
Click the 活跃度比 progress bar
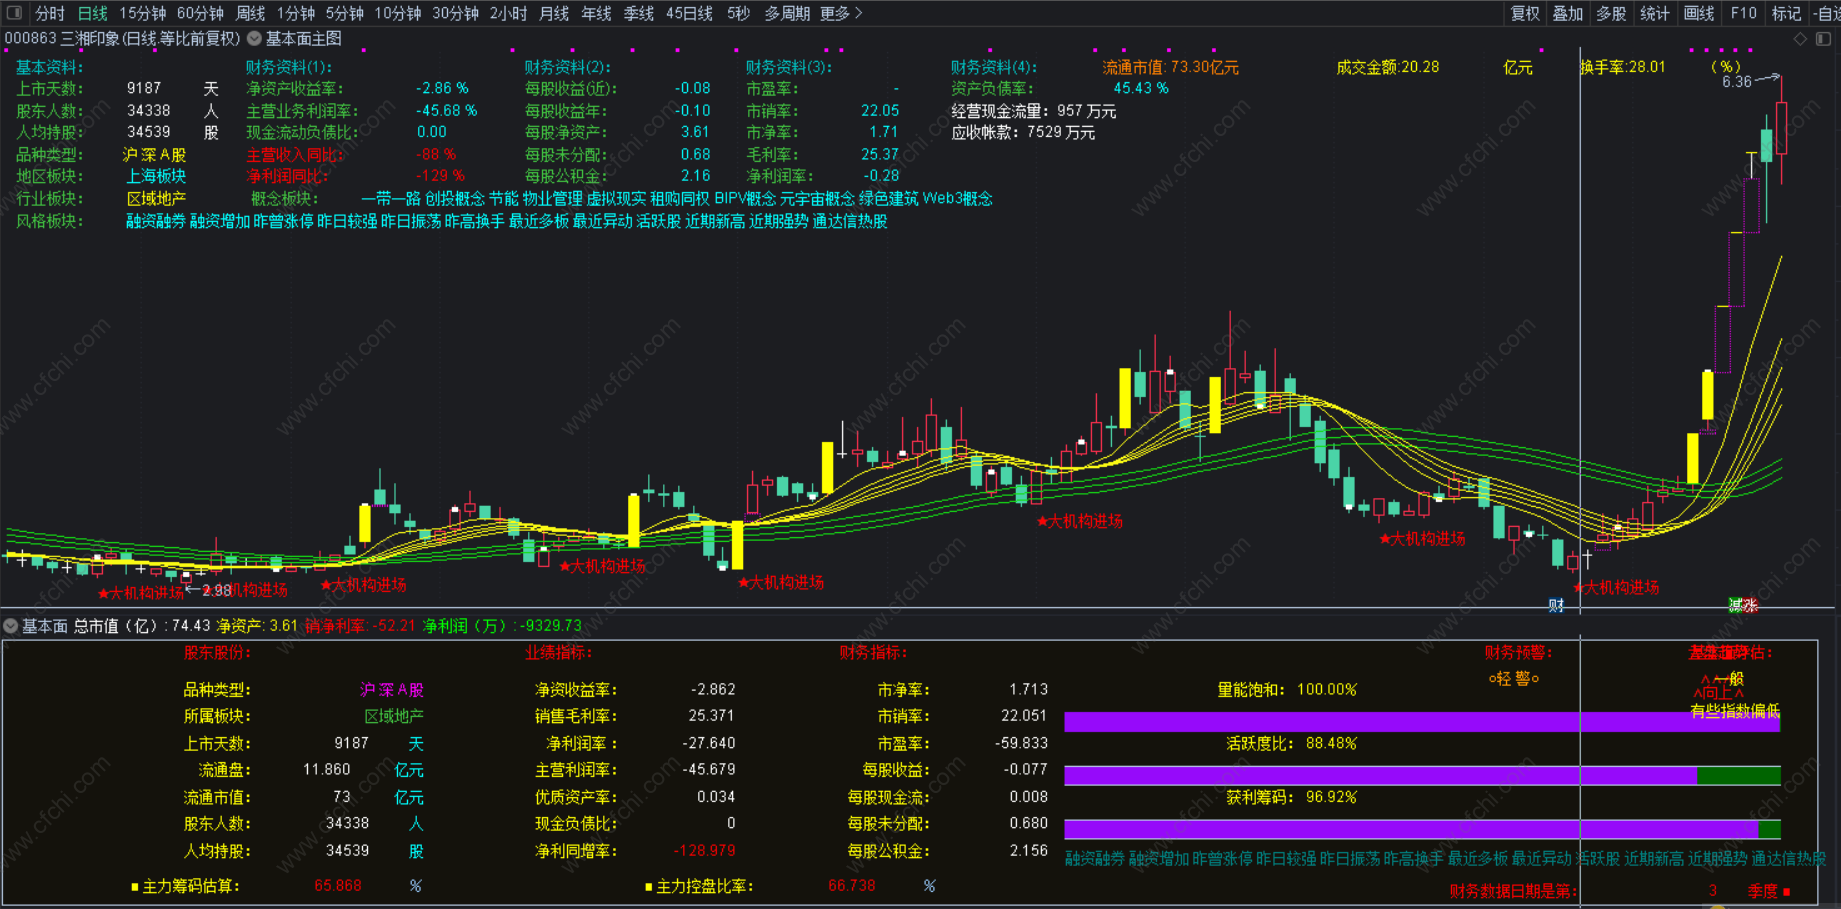pos(1422,776)
